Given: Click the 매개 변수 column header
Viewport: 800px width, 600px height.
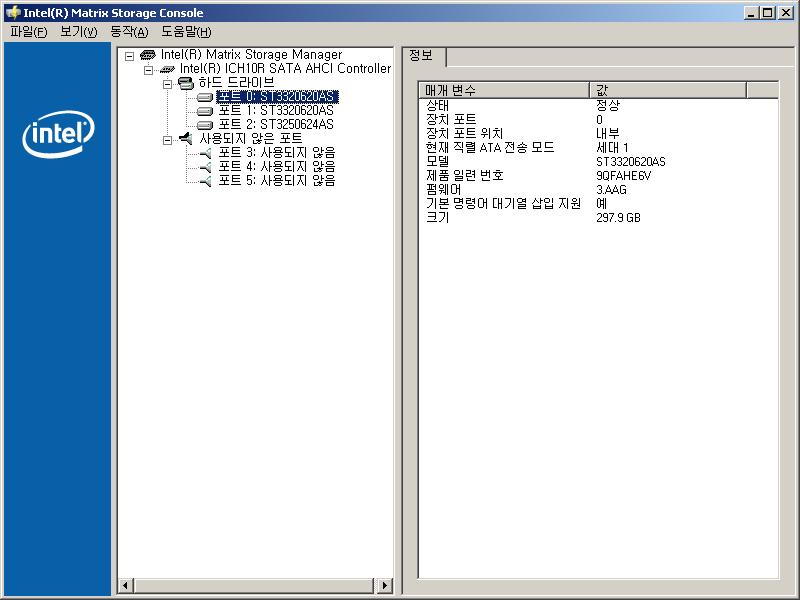Looking at the screenshot, I should (504, 90).
